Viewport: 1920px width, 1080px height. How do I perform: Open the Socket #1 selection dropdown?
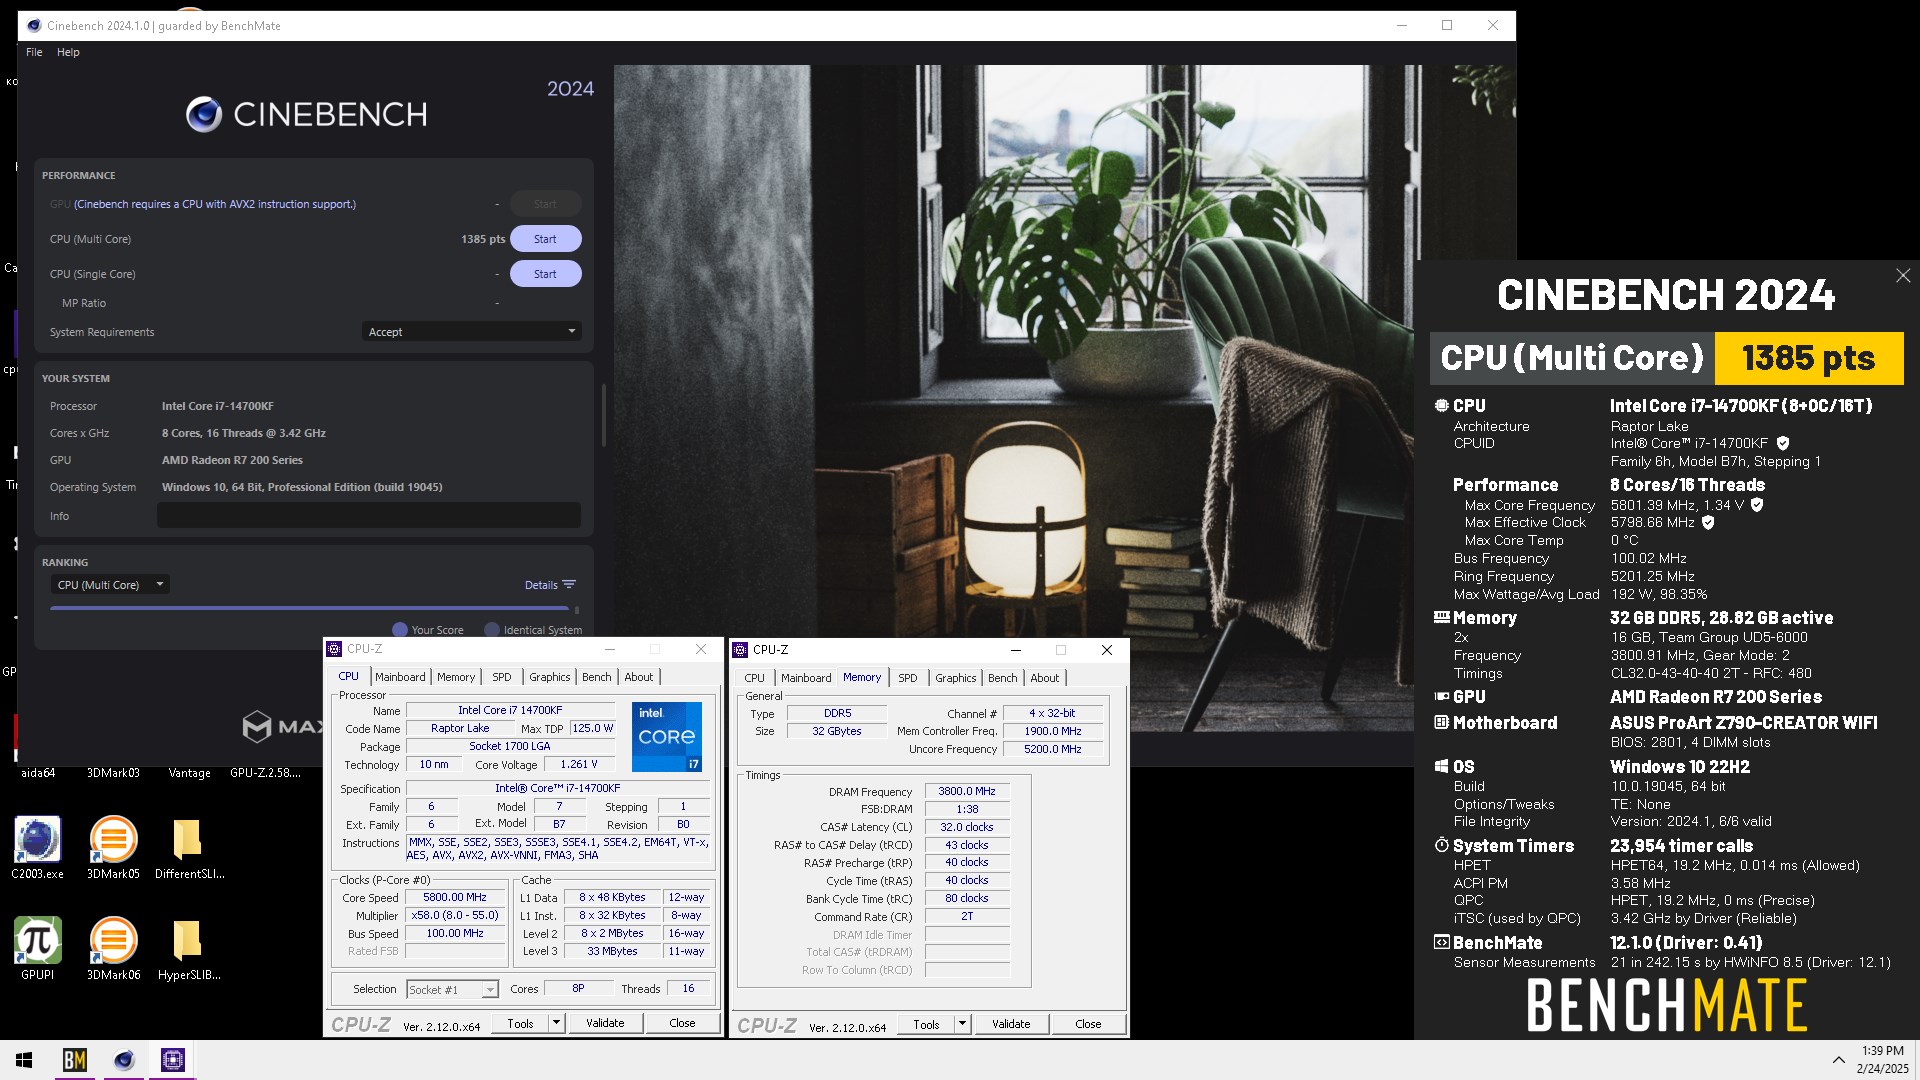(x=452, y=989)
